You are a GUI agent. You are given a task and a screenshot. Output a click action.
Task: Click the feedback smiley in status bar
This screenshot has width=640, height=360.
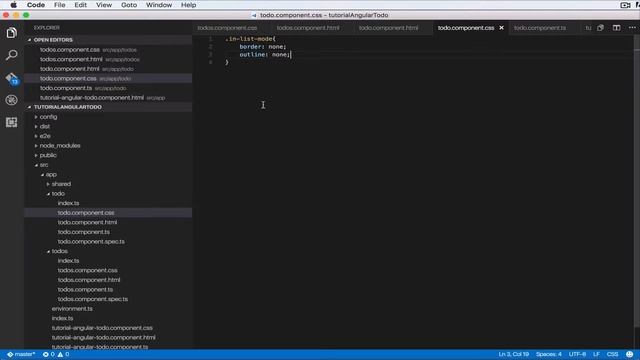(x=630, y=354)
